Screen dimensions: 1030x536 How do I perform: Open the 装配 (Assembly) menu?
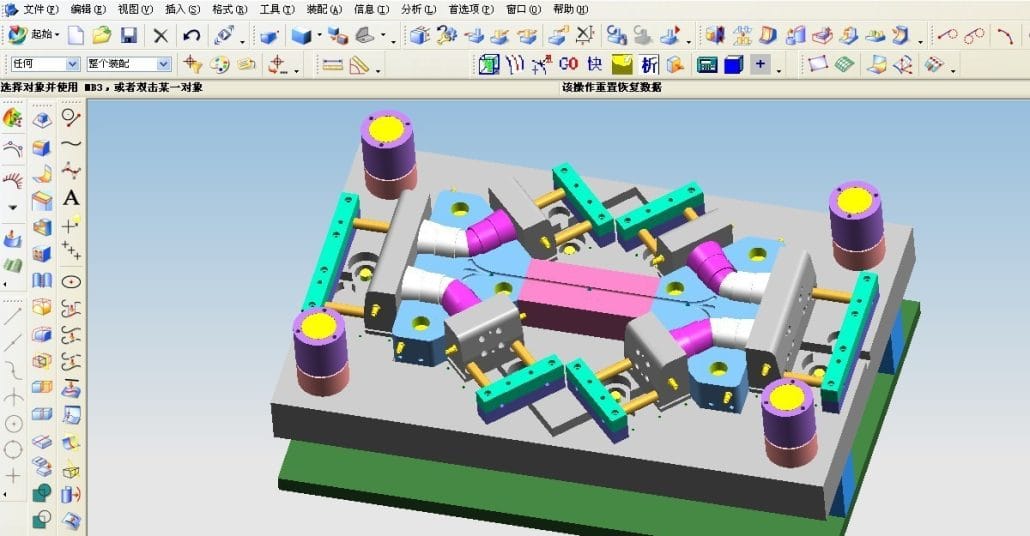pos(324,9)
